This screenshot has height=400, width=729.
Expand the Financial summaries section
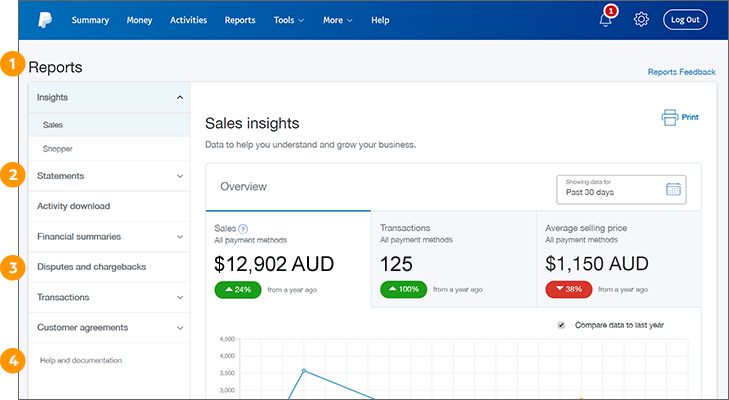click(x=179, y=237)
